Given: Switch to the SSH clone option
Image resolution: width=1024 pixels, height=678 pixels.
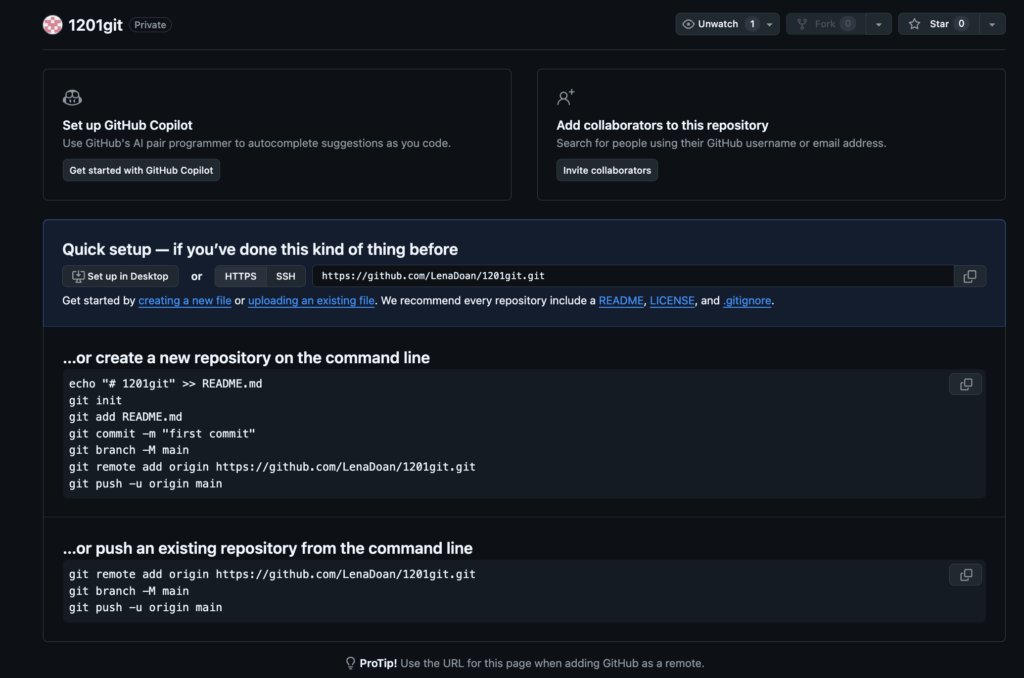Looking at the screenshot, I should tap(285, 276).
